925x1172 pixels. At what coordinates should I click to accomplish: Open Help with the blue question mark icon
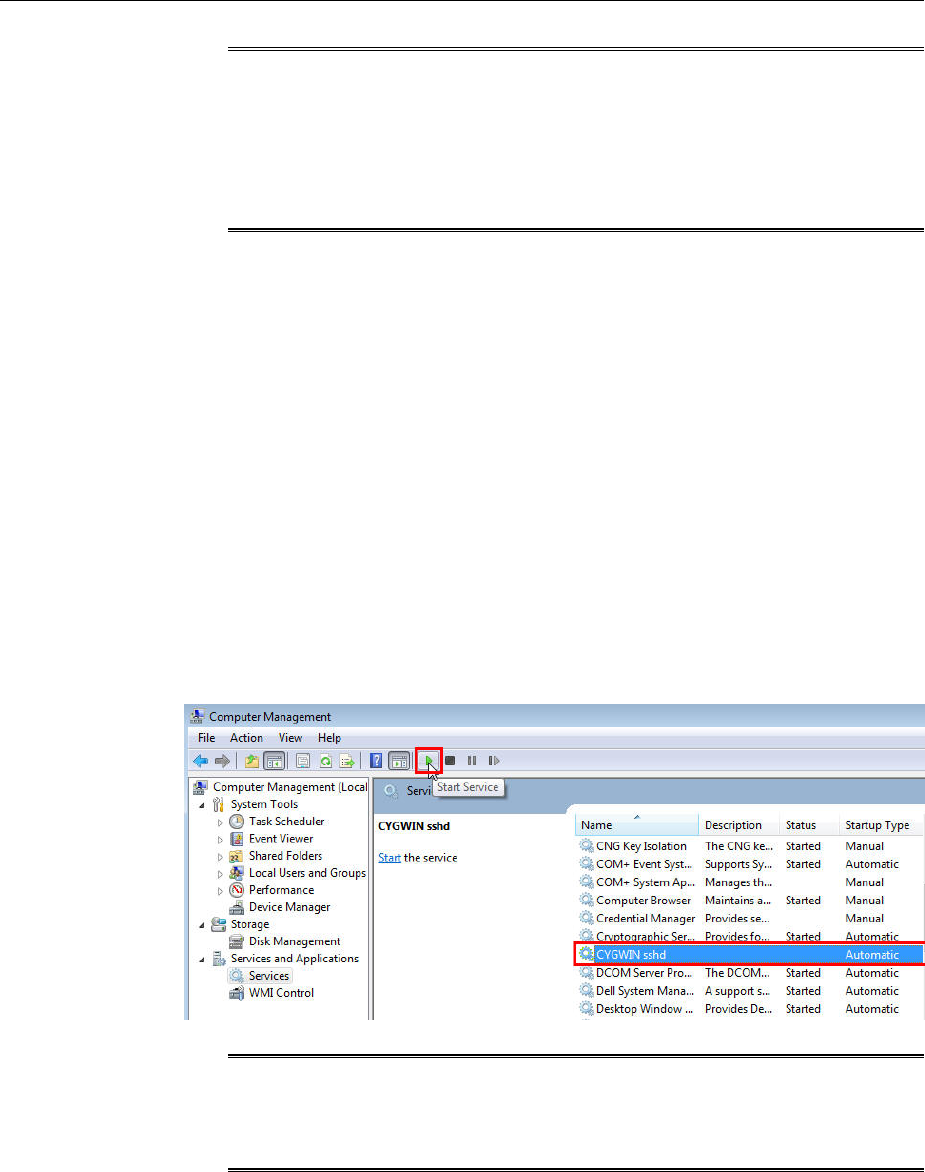[376, 761]
